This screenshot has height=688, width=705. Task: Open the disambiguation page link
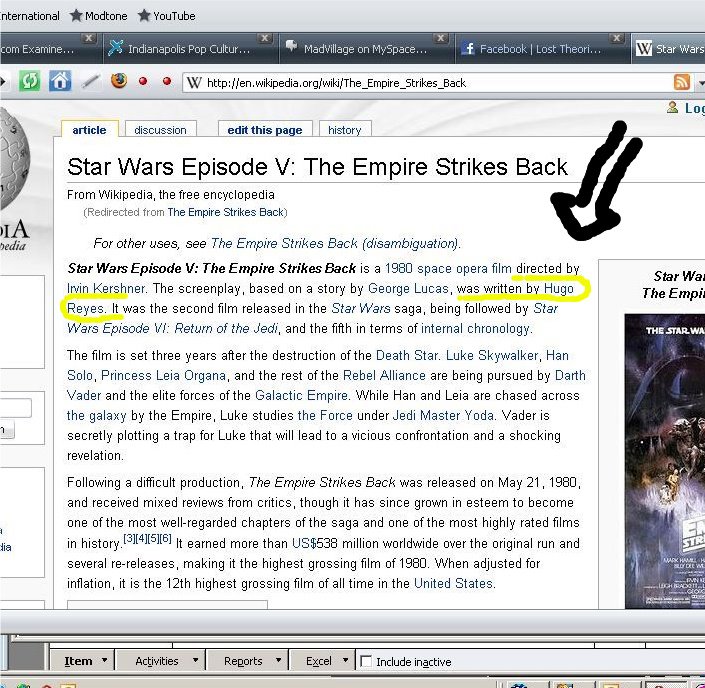pyautogui.click(x=334, y=243)
